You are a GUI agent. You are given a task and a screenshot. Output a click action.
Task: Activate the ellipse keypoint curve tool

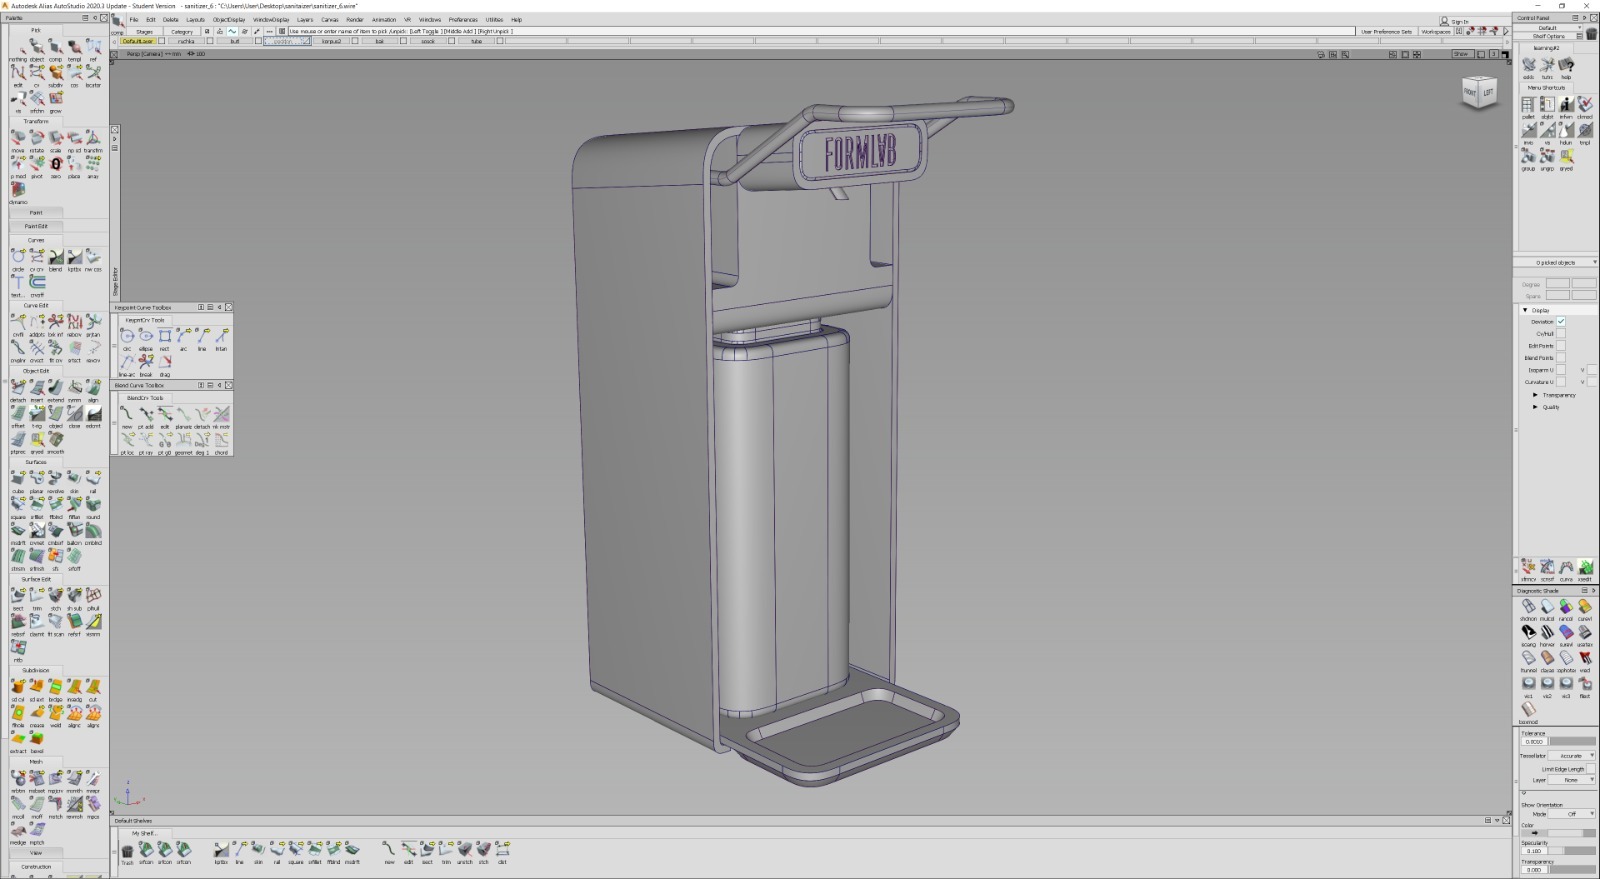pyautogui.click(x=146, y=337)
